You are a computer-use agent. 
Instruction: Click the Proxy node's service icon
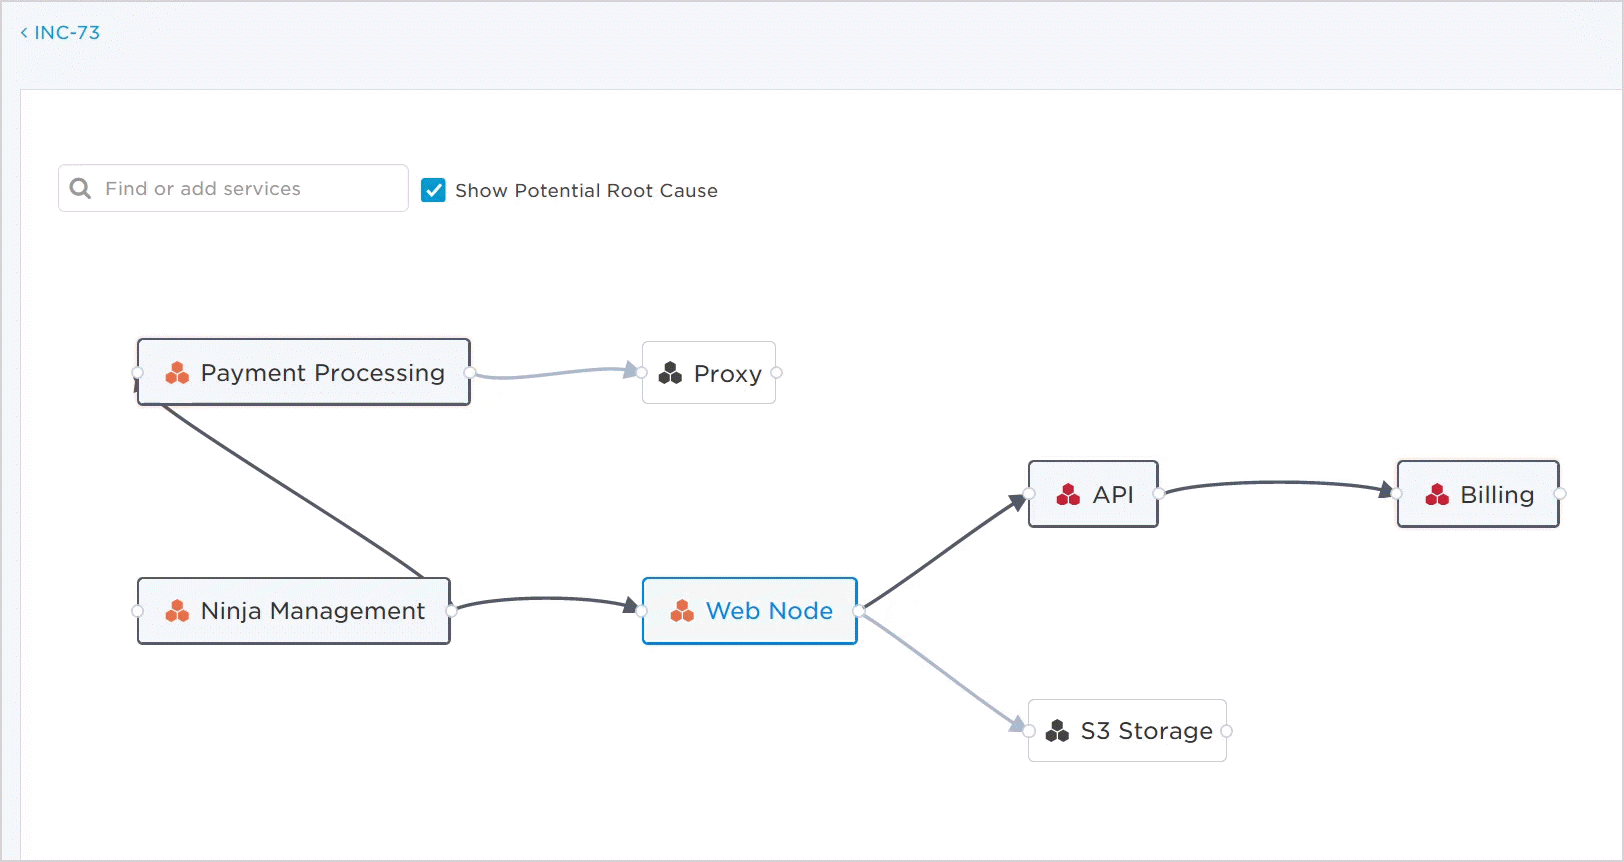[670, 373]
